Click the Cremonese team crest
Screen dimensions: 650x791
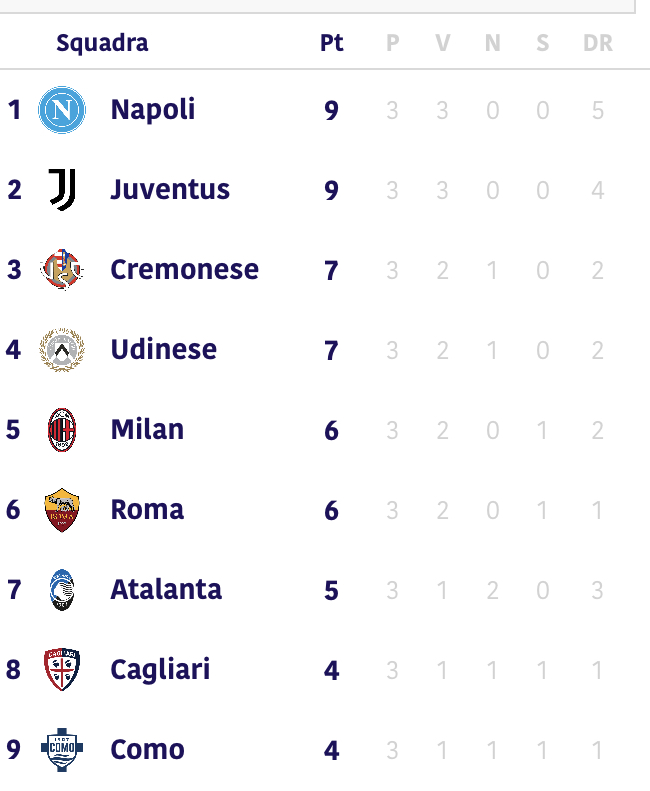pos(62,269)
